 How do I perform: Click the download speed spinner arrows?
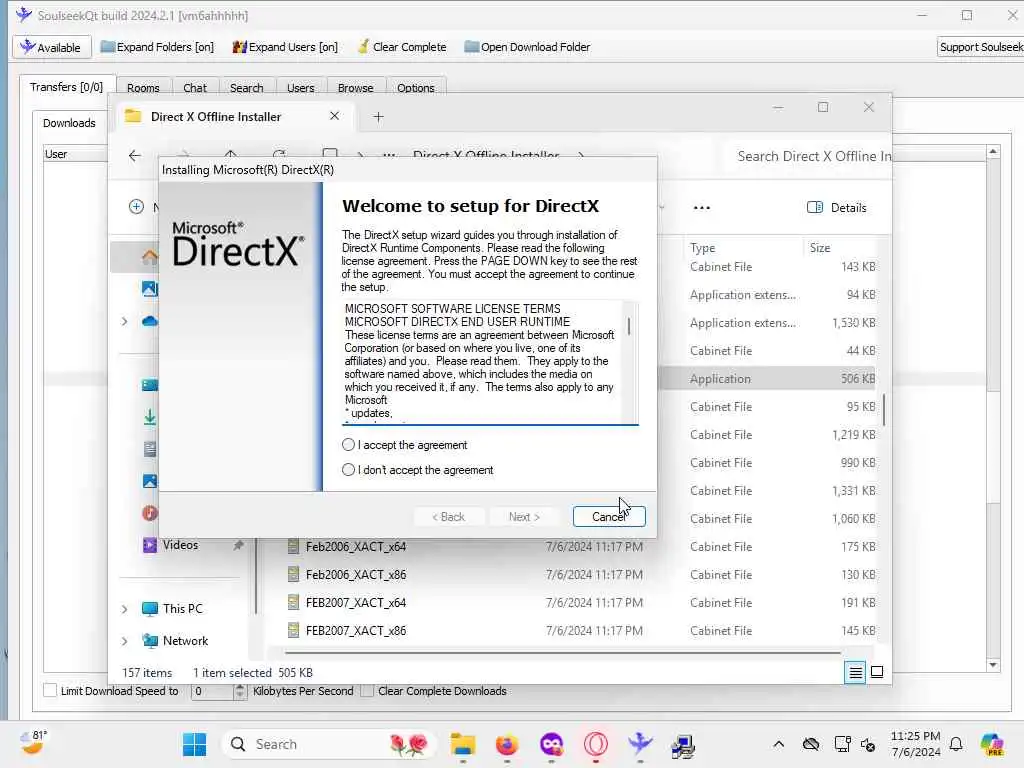click(x=240, y=691)
